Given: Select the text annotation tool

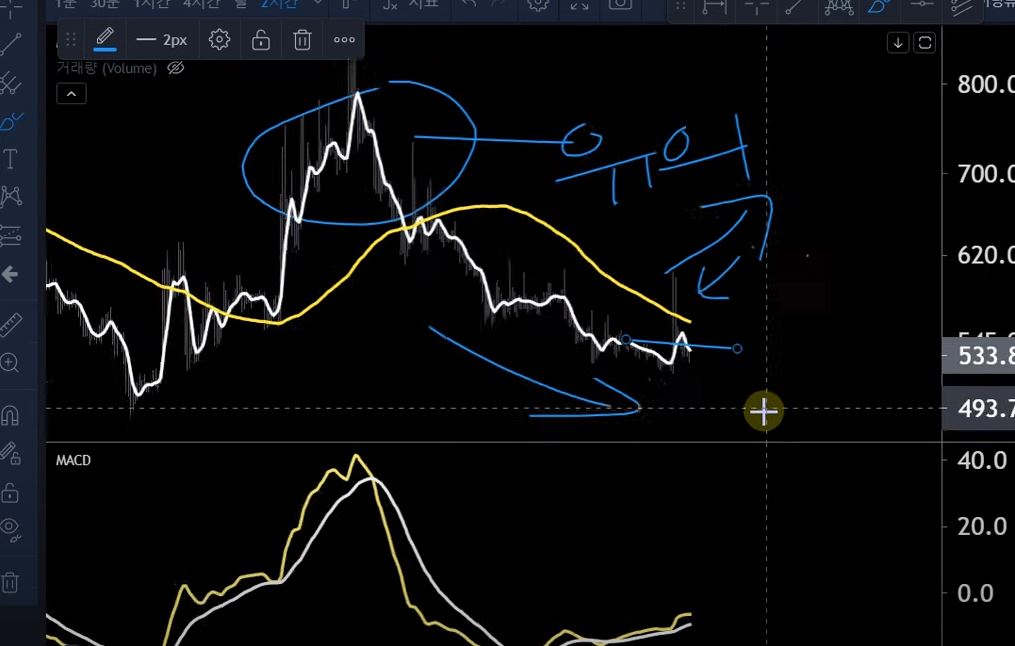Looking at the screenshot, I should [11, 159].
